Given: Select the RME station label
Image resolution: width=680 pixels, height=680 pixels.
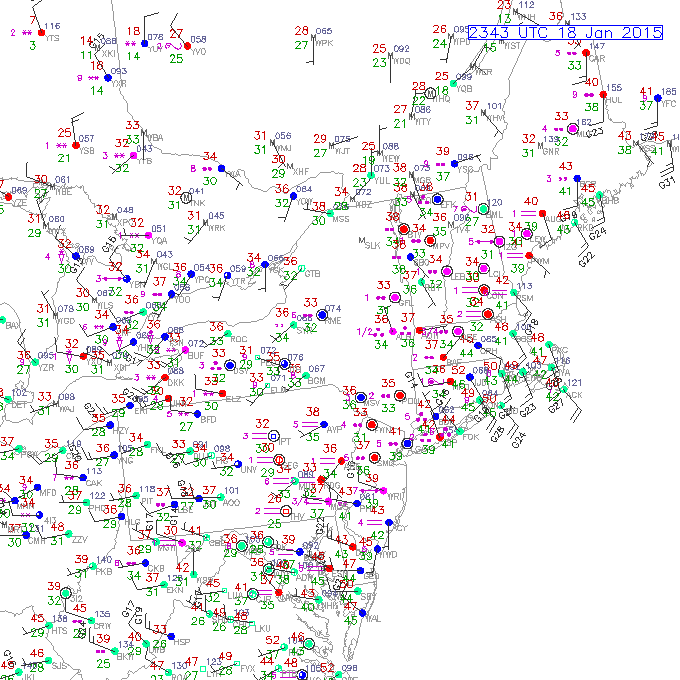Looking at the screenshot, I should (x=333, y=320).
